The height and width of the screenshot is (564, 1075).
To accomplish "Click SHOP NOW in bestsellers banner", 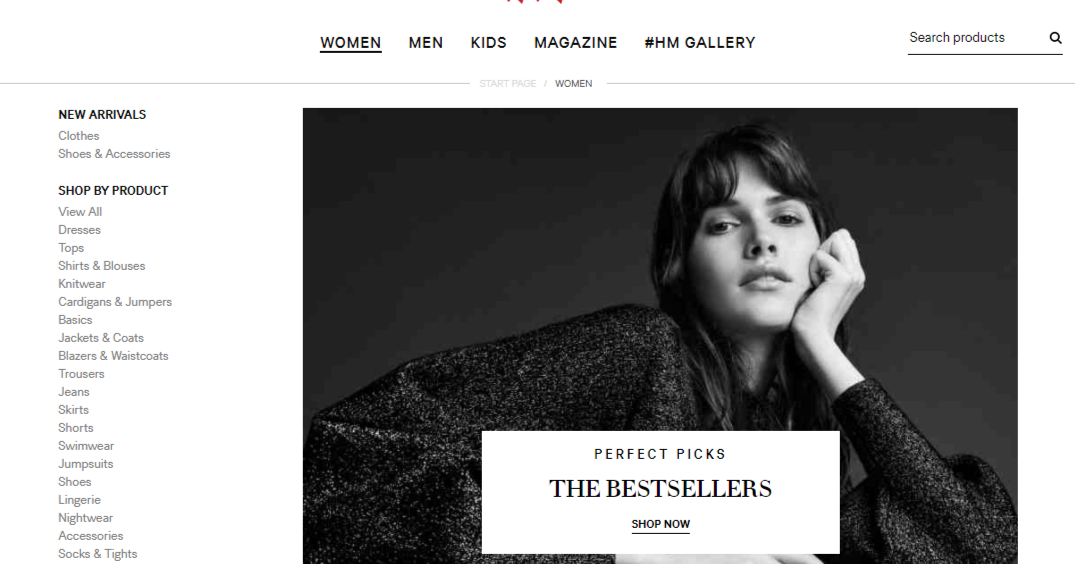I will (660, 524).
